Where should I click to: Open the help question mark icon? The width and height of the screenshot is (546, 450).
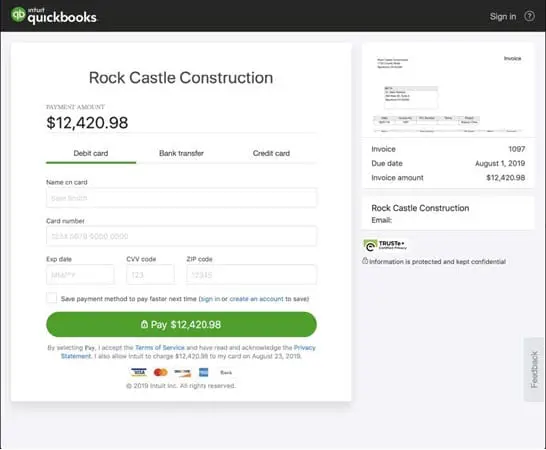[529, 16]
